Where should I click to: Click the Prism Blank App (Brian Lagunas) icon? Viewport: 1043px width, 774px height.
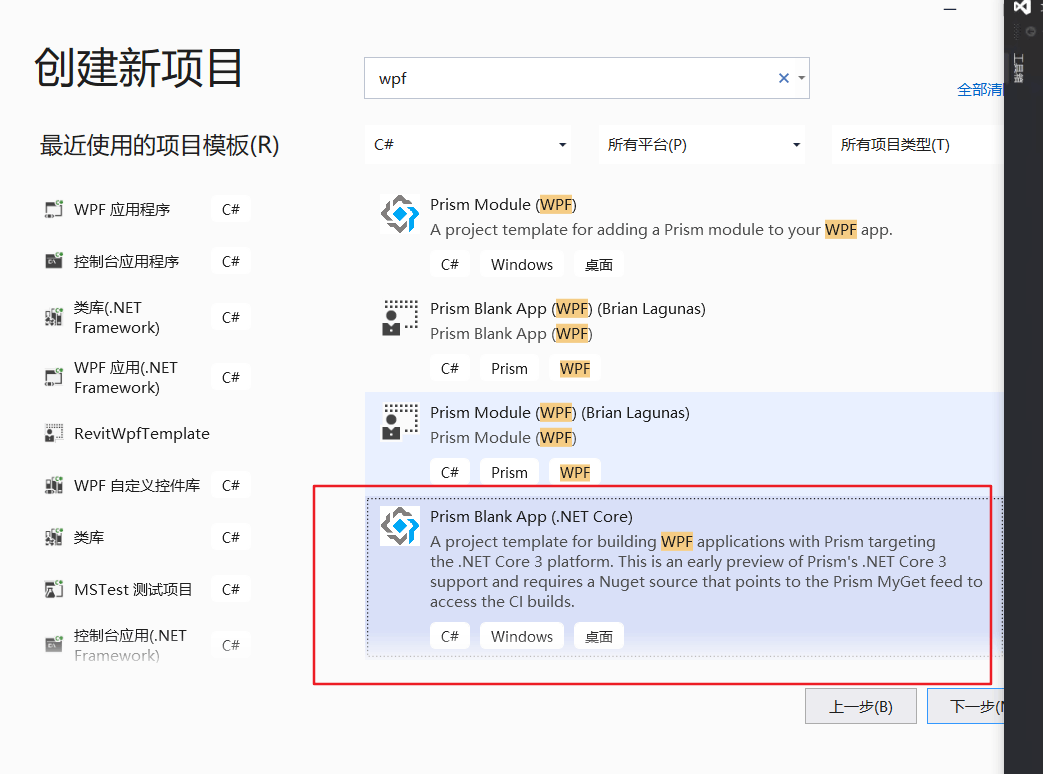pos(400,318)
